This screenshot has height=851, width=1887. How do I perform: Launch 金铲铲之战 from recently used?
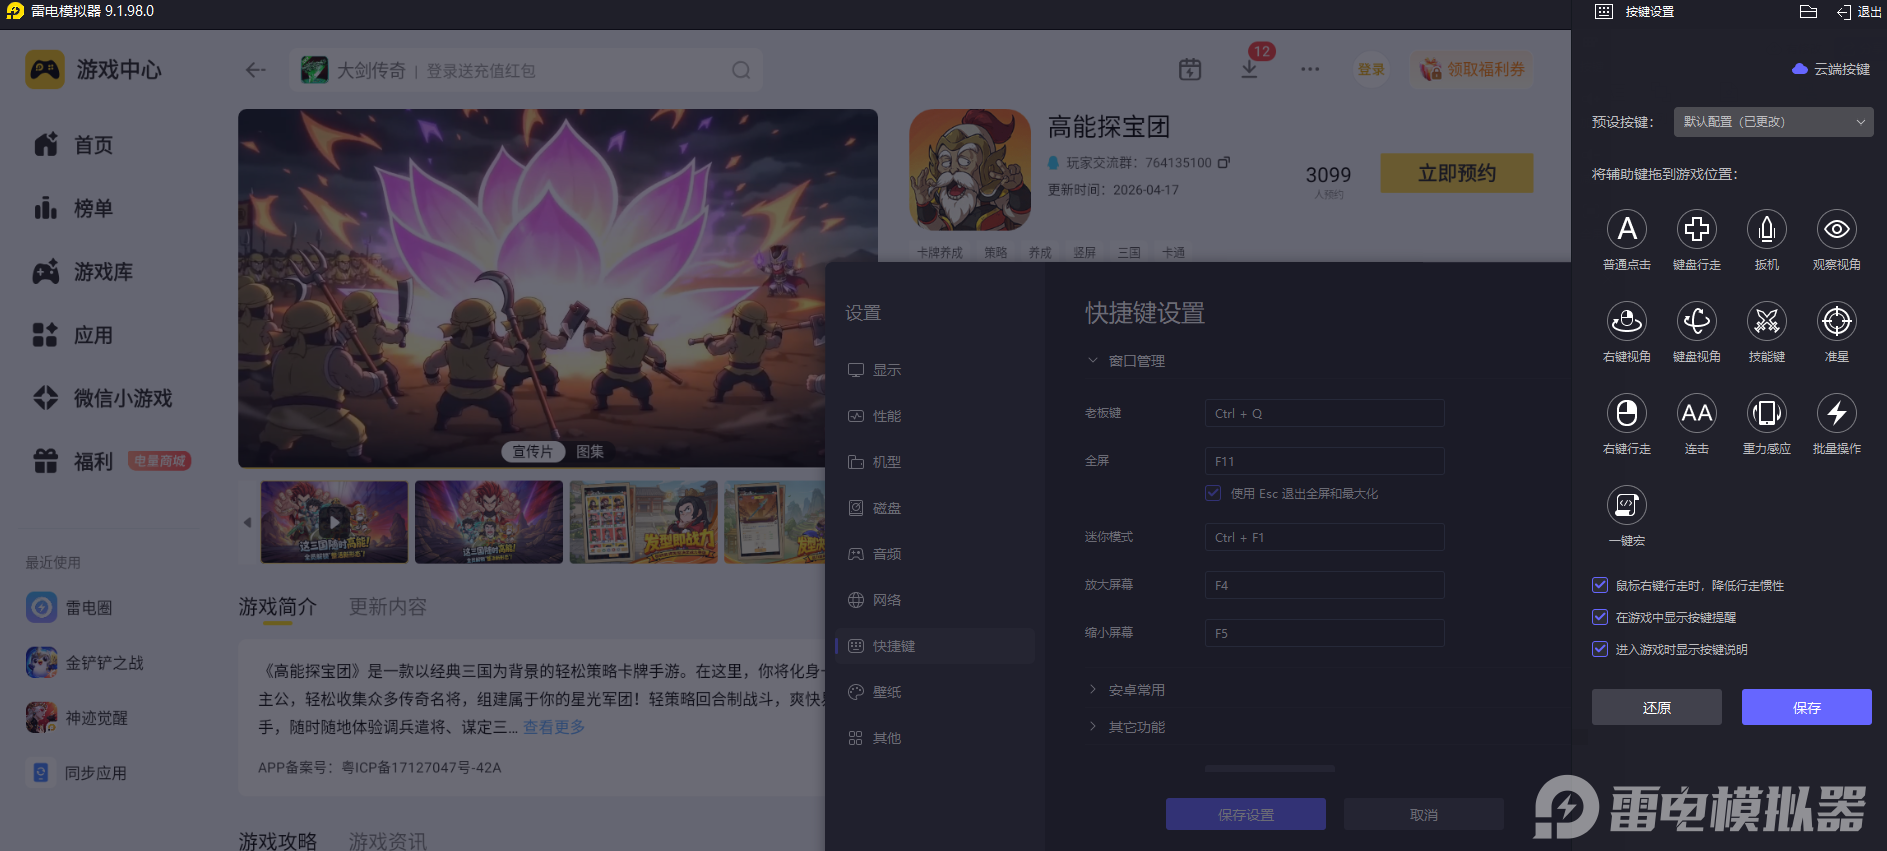click(x=85, y=662)
